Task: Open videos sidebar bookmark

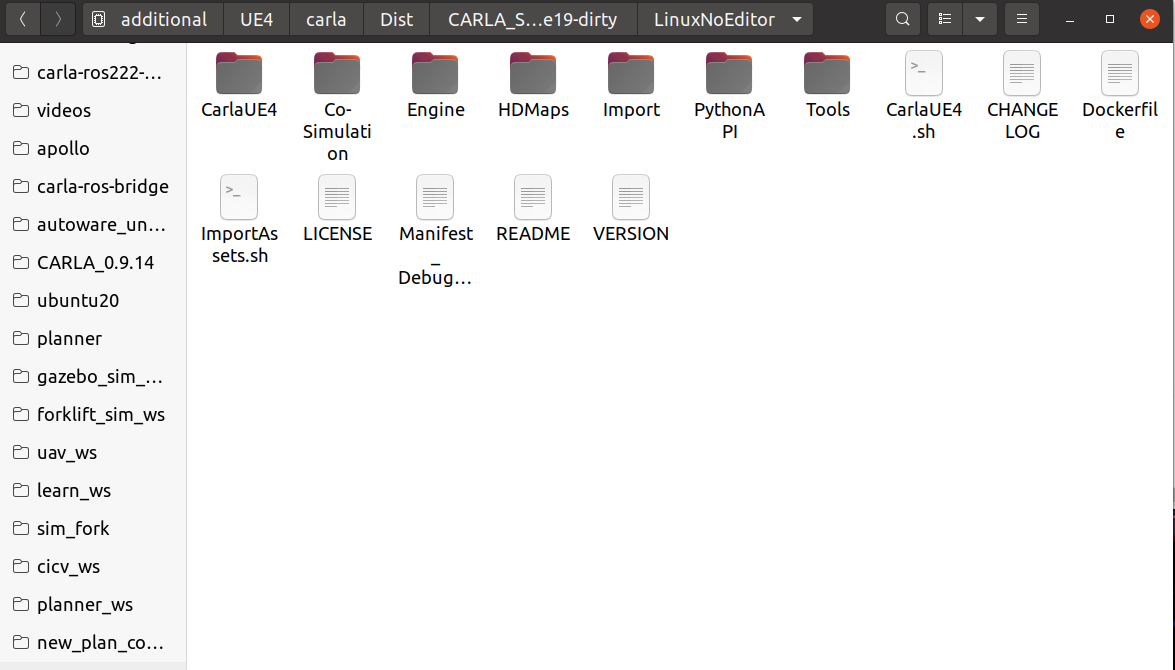Action: [93, 110]
